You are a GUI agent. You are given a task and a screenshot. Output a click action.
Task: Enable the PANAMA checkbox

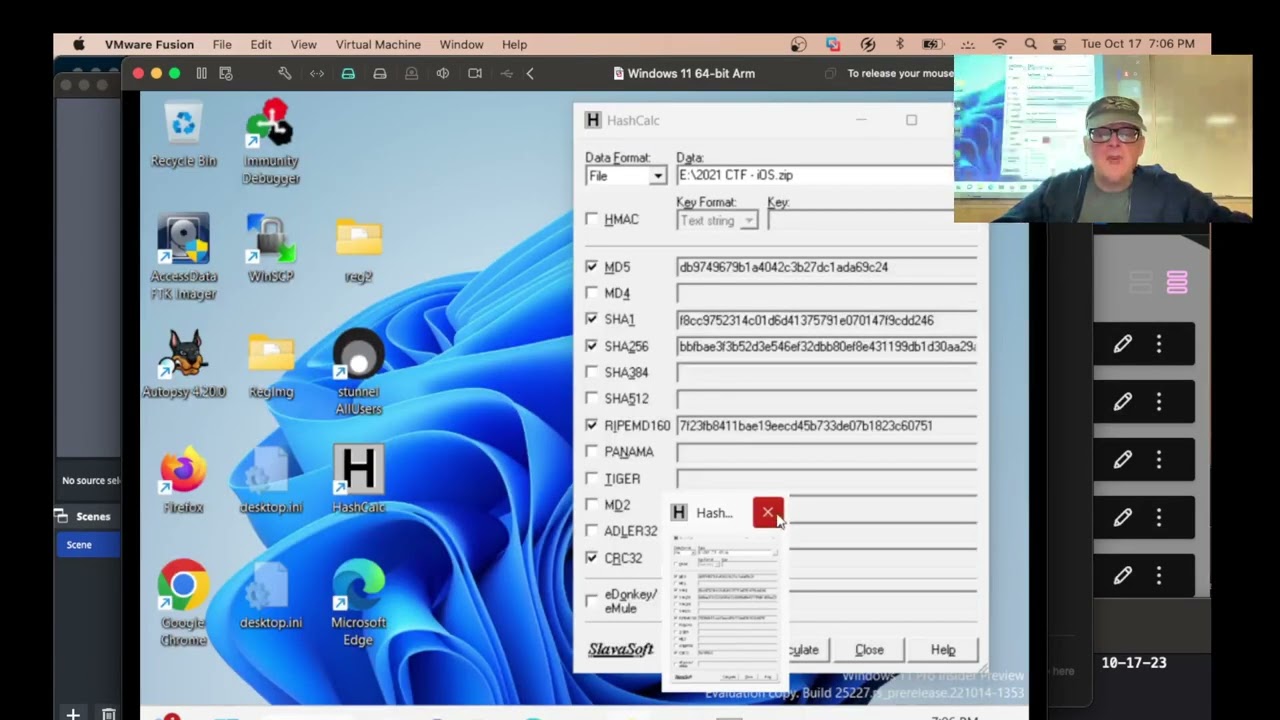[x=592, y=451]
